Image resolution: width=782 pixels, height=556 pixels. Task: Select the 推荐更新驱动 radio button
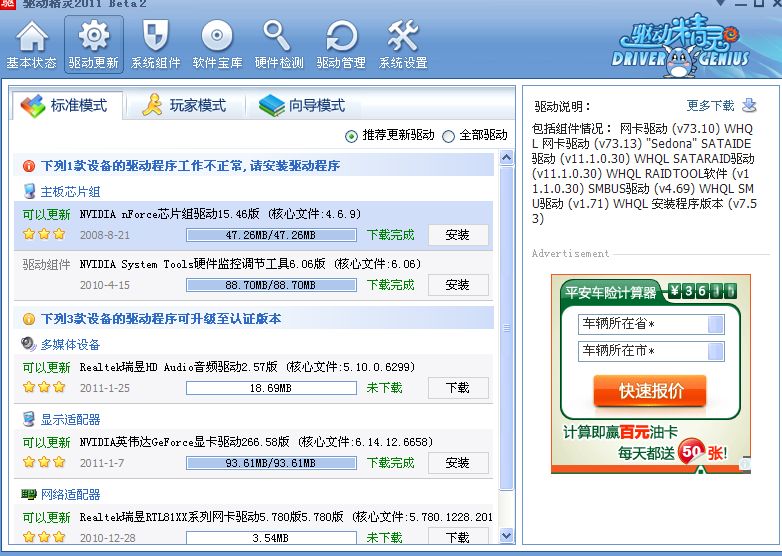(x=351, y=136)
